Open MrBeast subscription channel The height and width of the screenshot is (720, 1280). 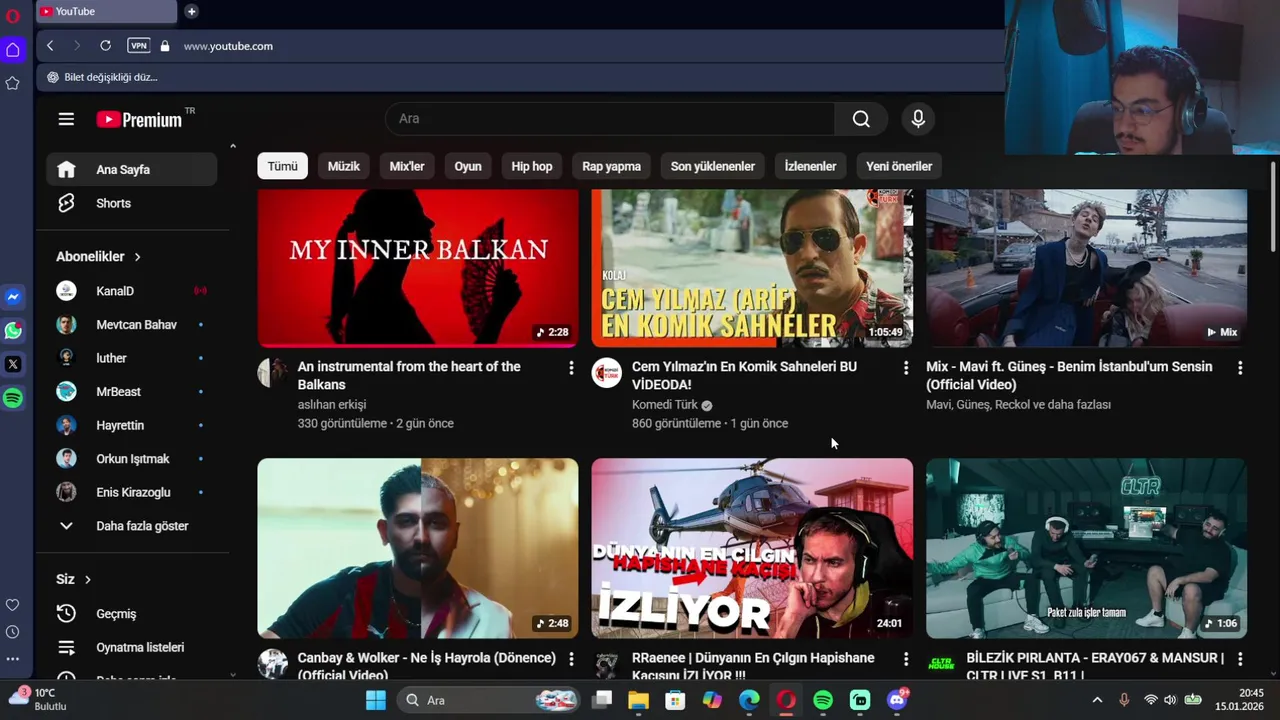[132, 392]
